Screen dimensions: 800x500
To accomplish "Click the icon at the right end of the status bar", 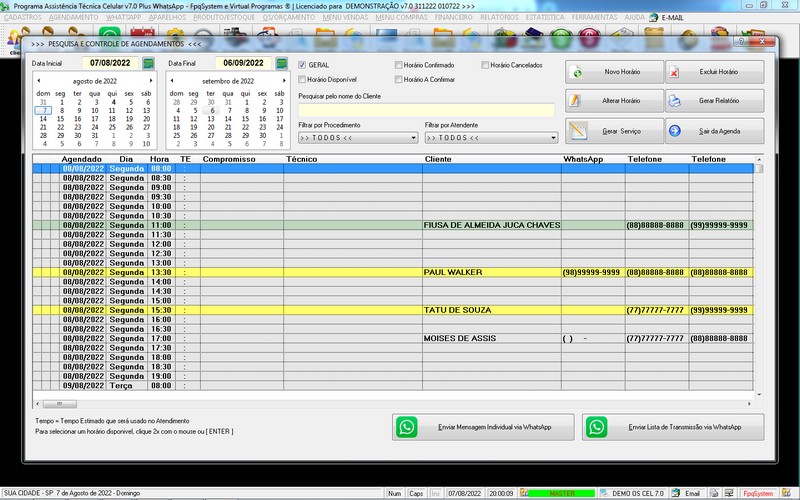I will [786, 493].
